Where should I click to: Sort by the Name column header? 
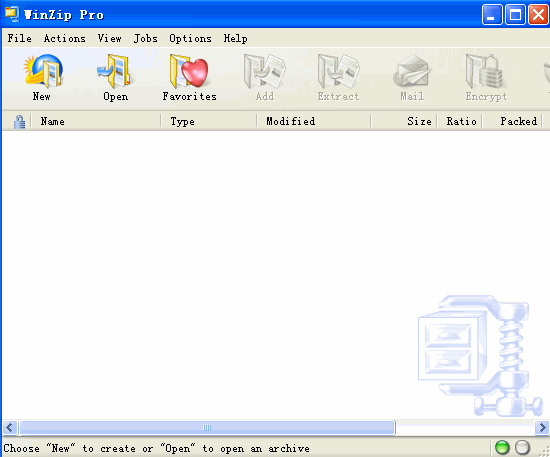[96, 121]
